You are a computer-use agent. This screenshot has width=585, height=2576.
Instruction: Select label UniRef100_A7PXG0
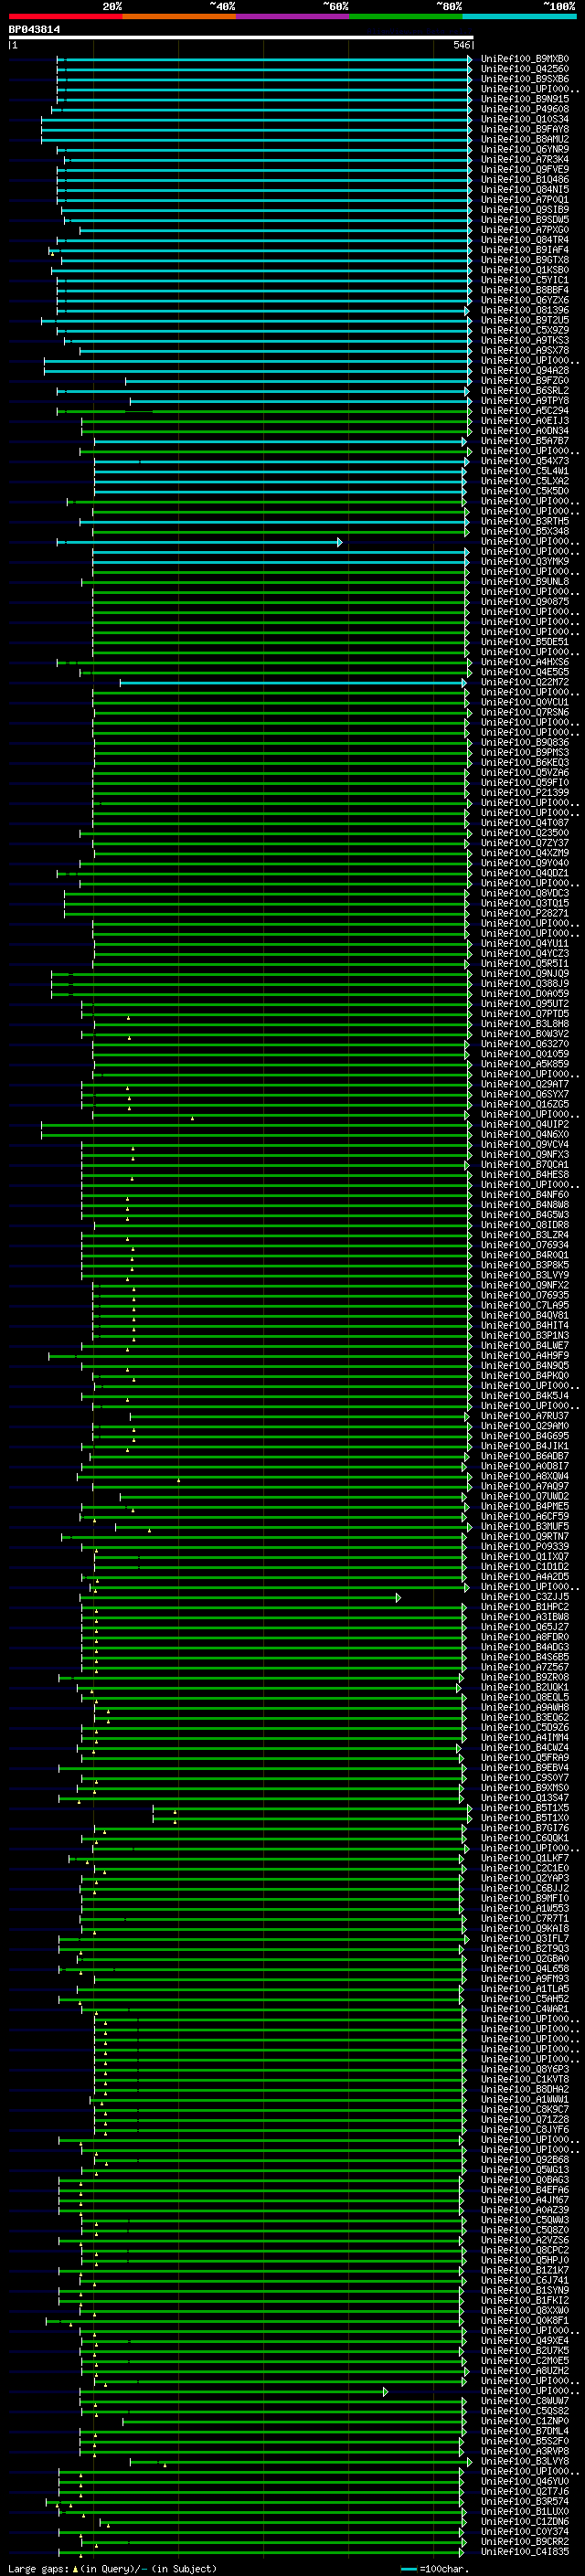(525, 230)
